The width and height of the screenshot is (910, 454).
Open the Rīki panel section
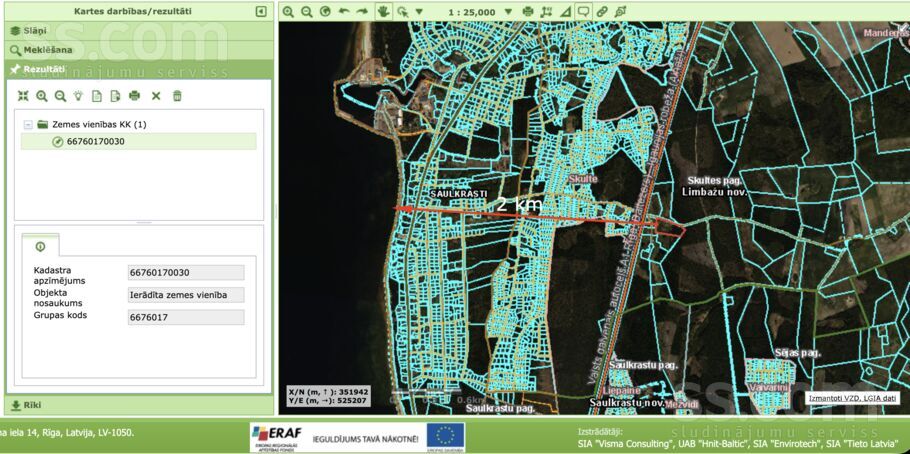(139, 405)
